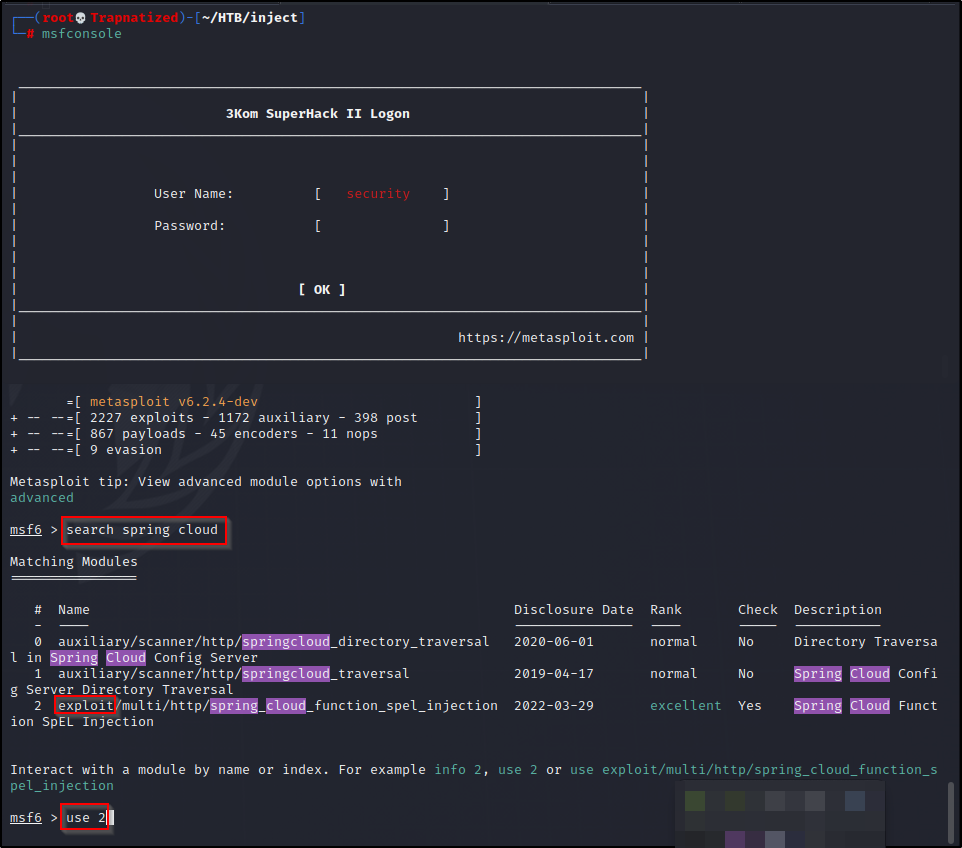Click the 2020-06-01 disclosure date

553,642
